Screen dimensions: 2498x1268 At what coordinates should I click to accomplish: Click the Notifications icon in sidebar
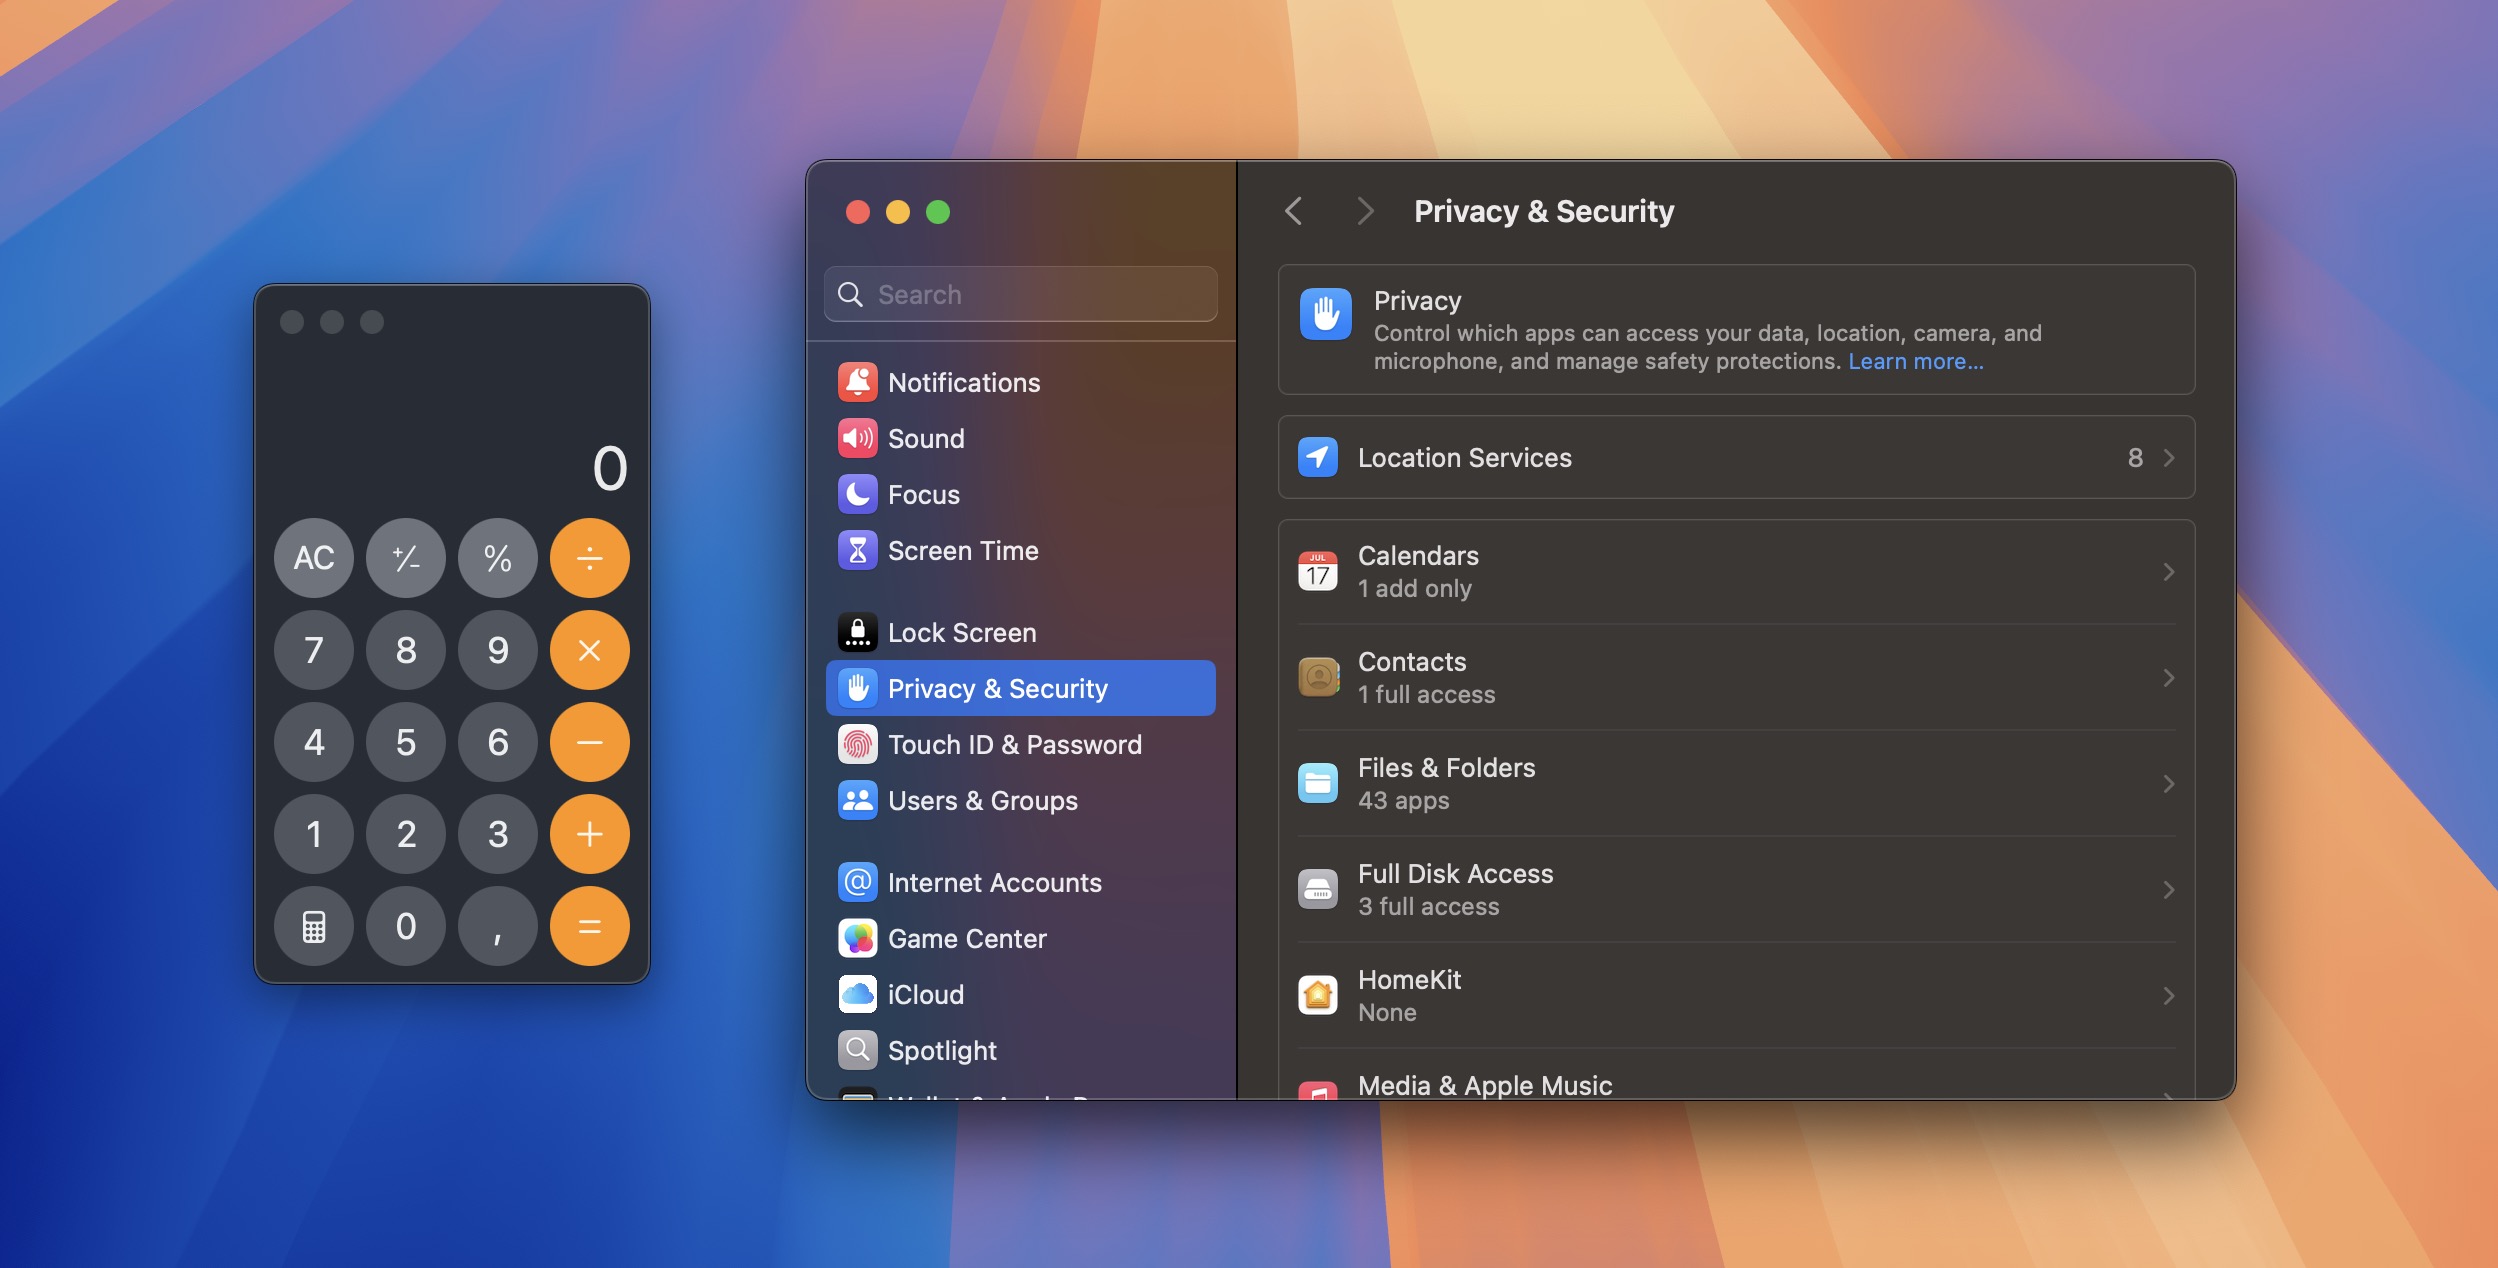point(857,382)
